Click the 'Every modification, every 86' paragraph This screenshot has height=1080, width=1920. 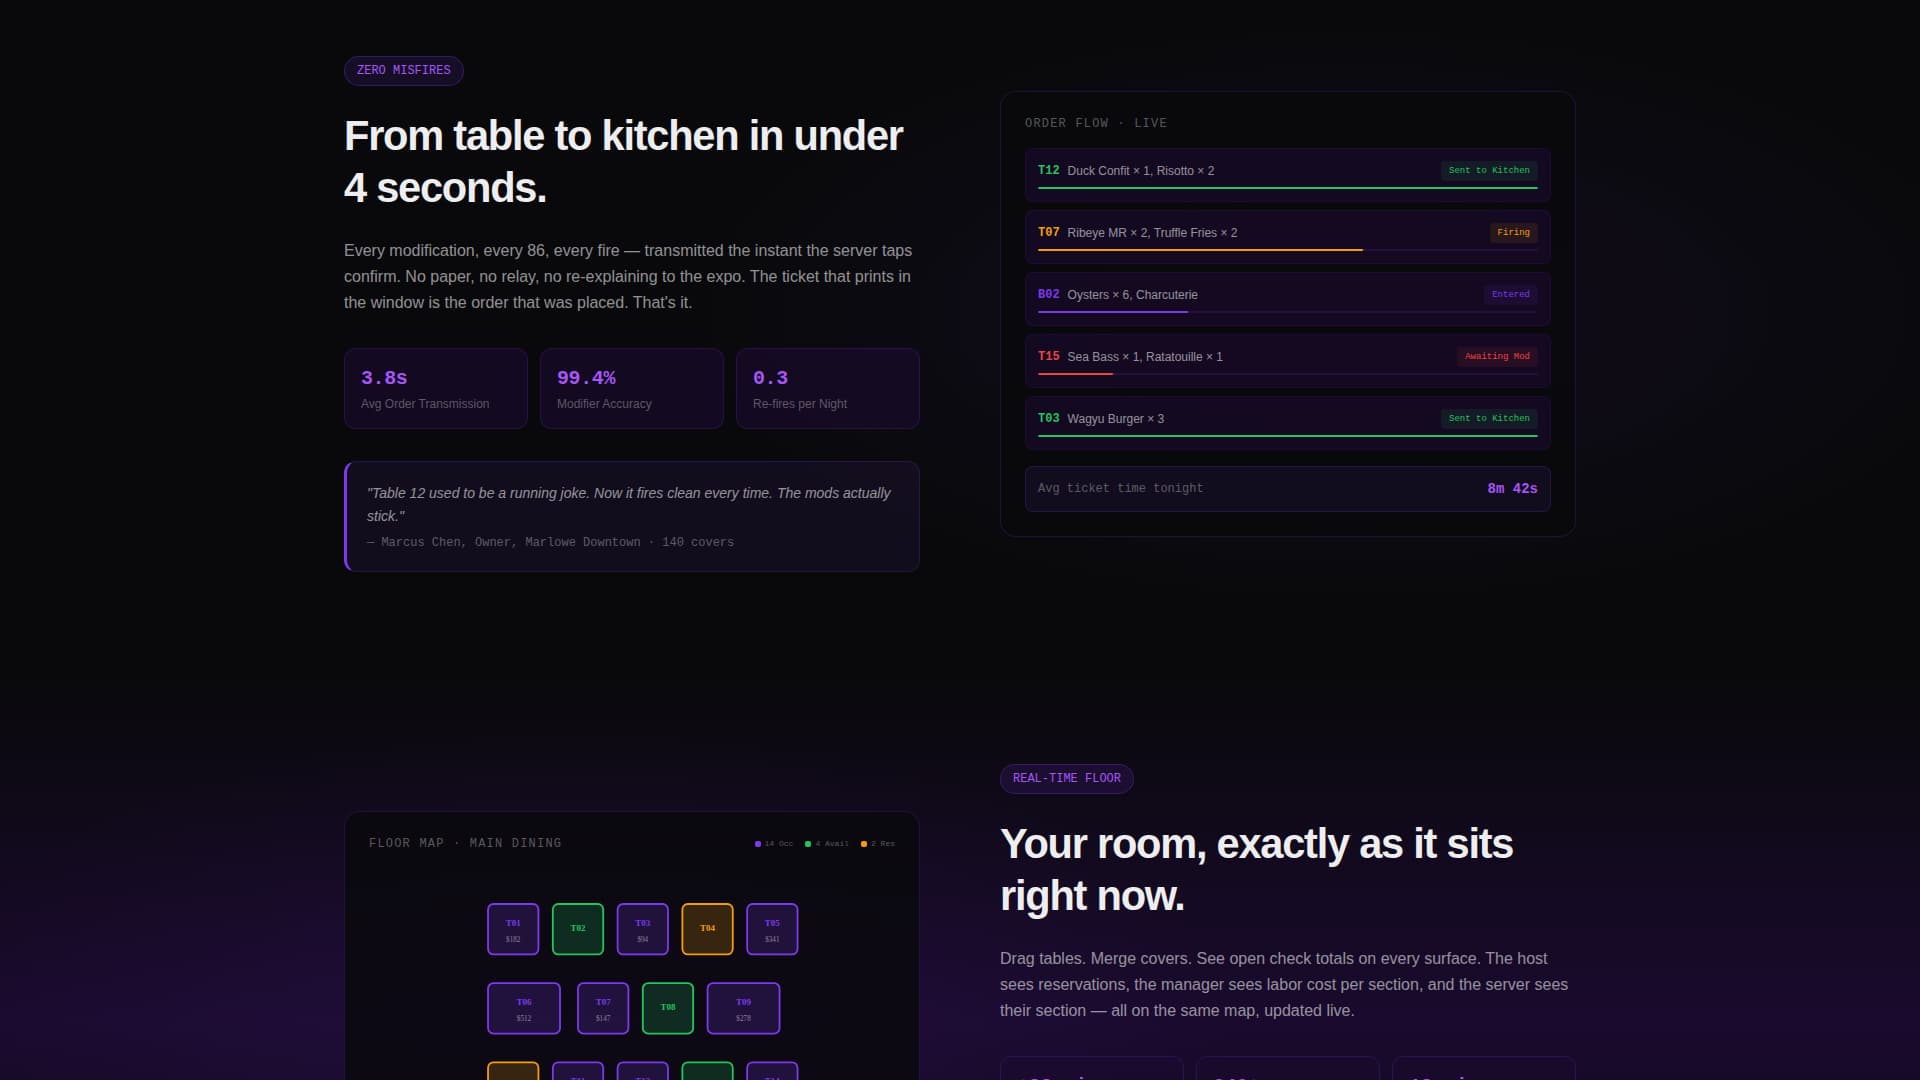(628, 277)
